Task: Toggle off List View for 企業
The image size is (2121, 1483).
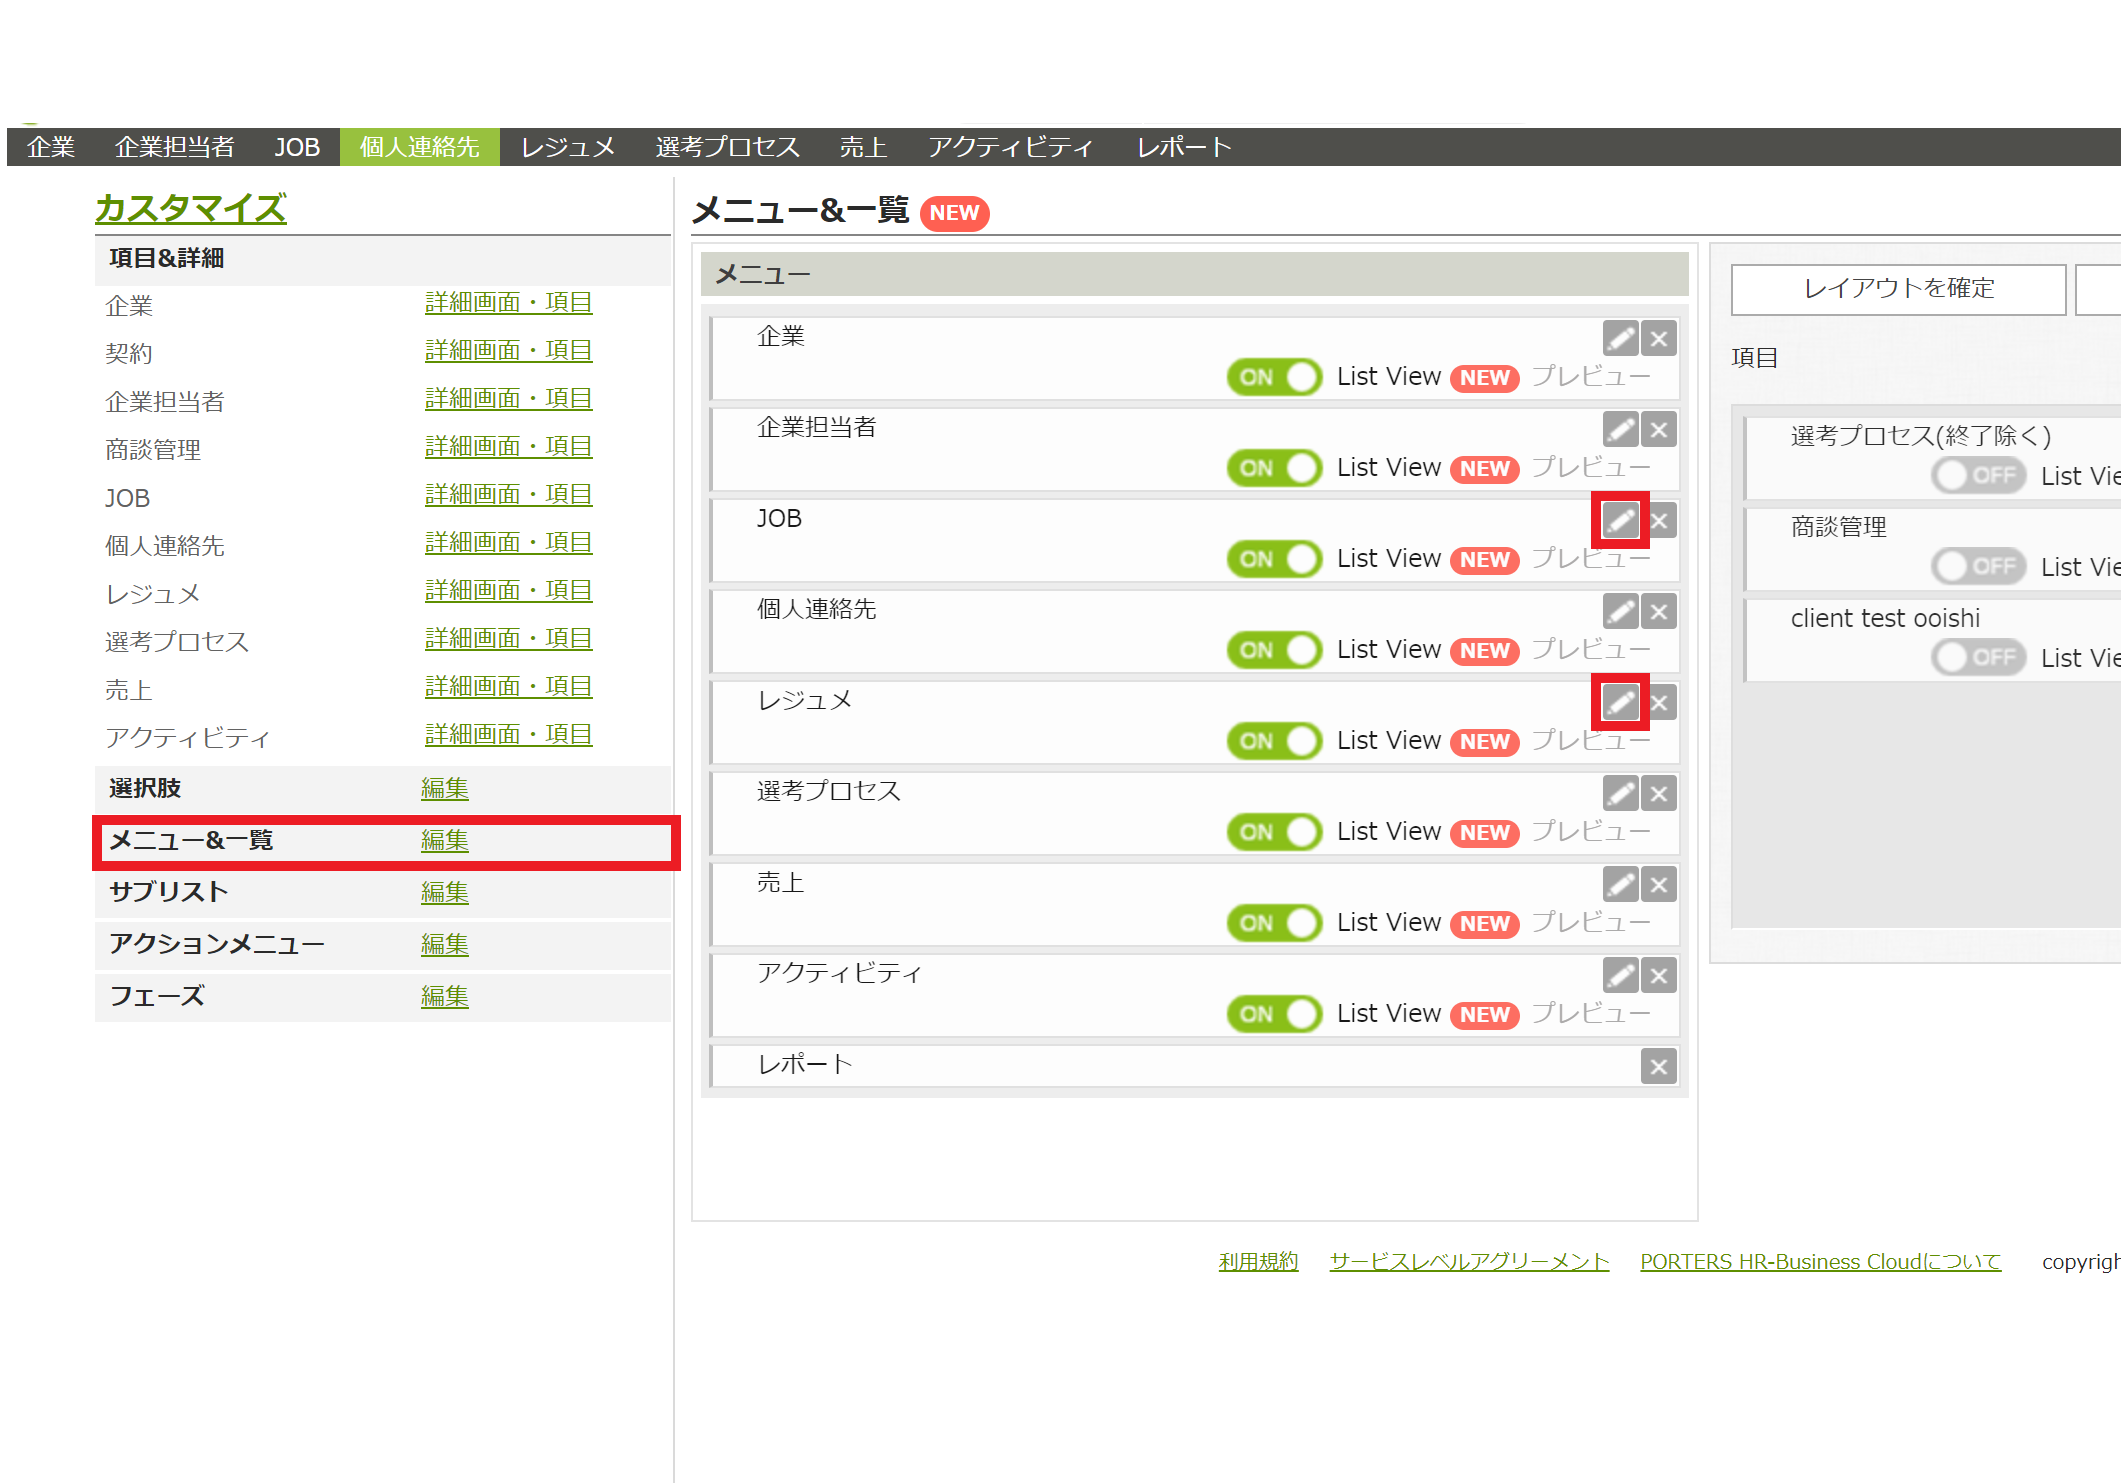Action: [1274, 377]
